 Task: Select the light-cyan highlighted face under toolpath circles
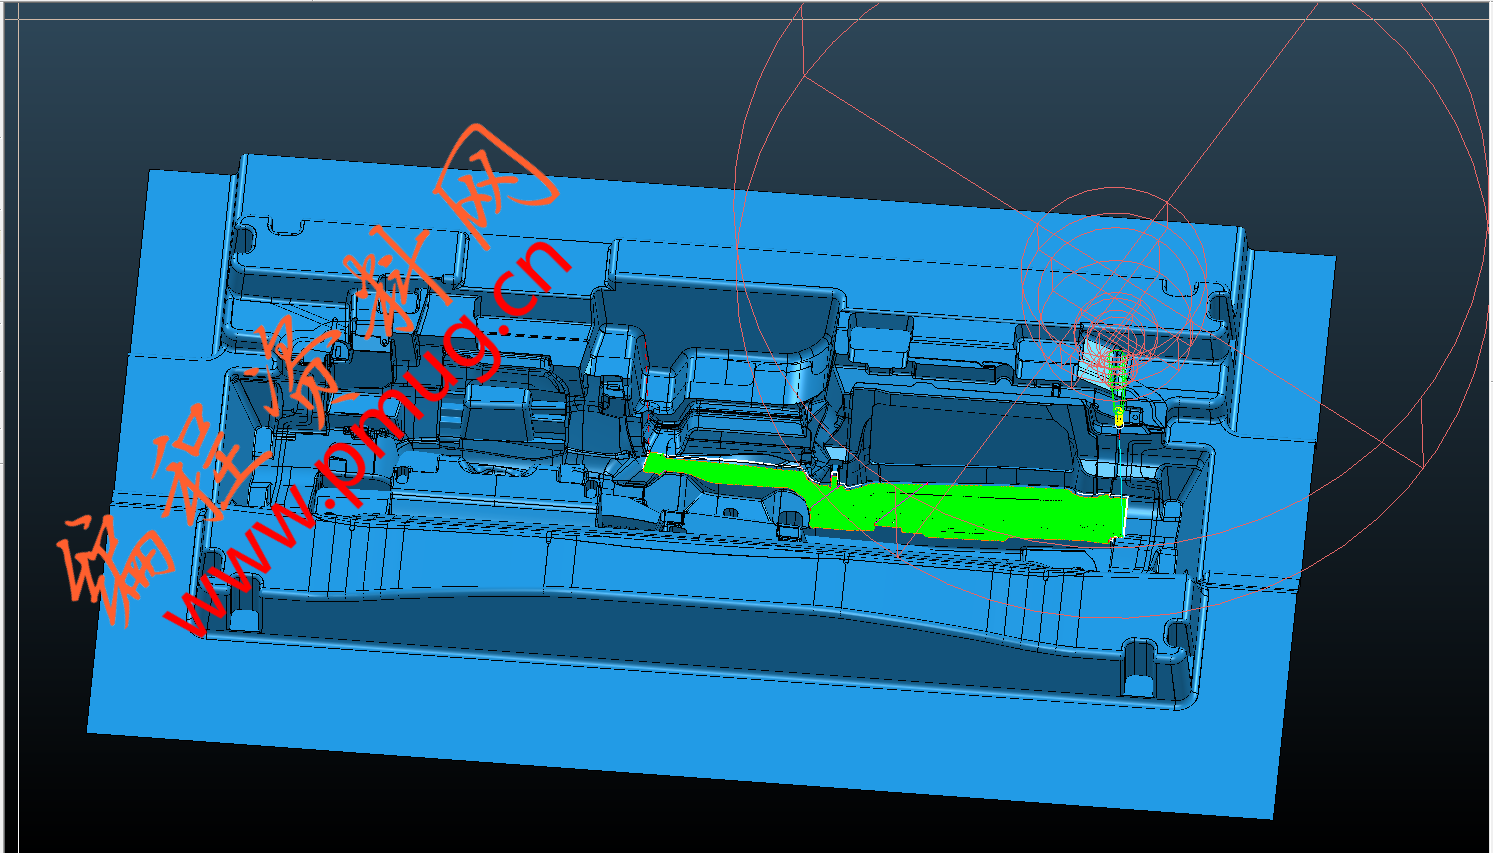click(1095, 362)
